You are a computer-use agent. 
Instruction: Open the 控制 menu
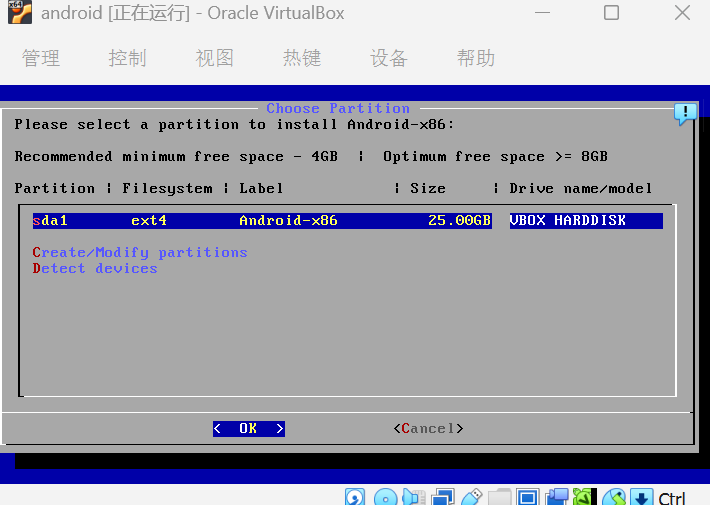click(x=127, y=58)
